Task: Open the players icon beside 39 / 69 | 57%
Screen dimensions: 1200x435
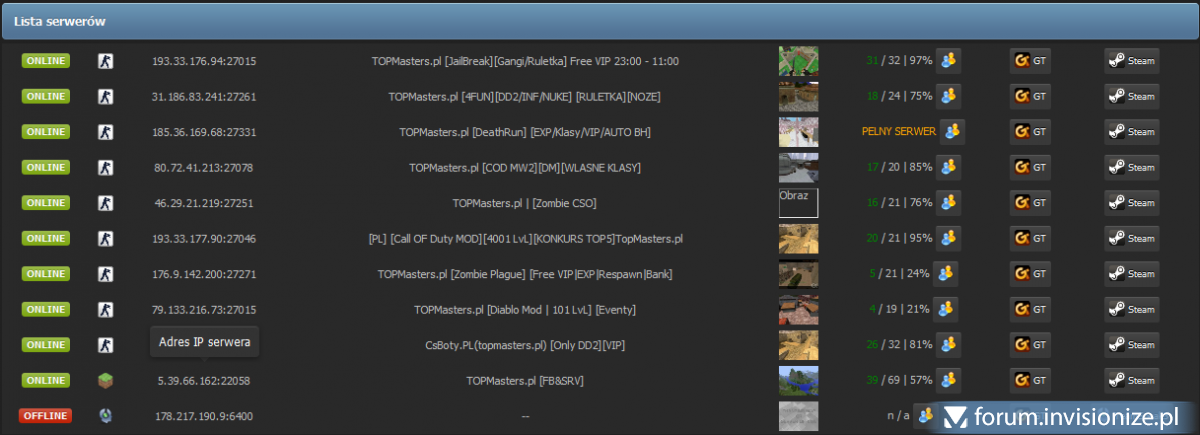Action: coord(948,380)
